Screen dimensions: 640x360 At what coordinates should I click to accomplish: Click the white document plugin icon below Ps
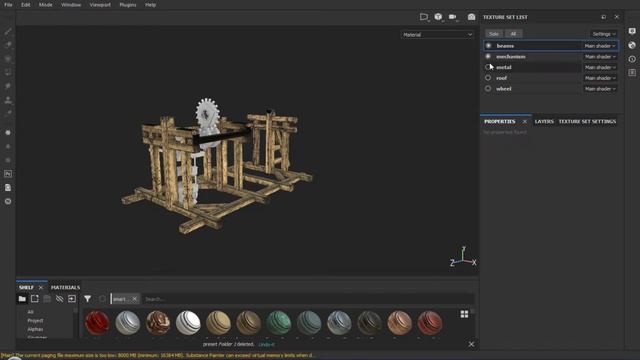8,188
